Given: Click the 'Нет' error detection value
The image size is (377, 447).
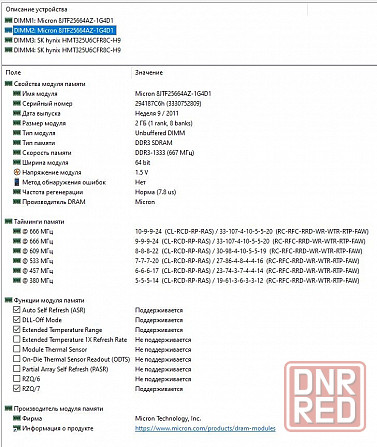Looking at the screenshot, I should [x=140, y=182].
